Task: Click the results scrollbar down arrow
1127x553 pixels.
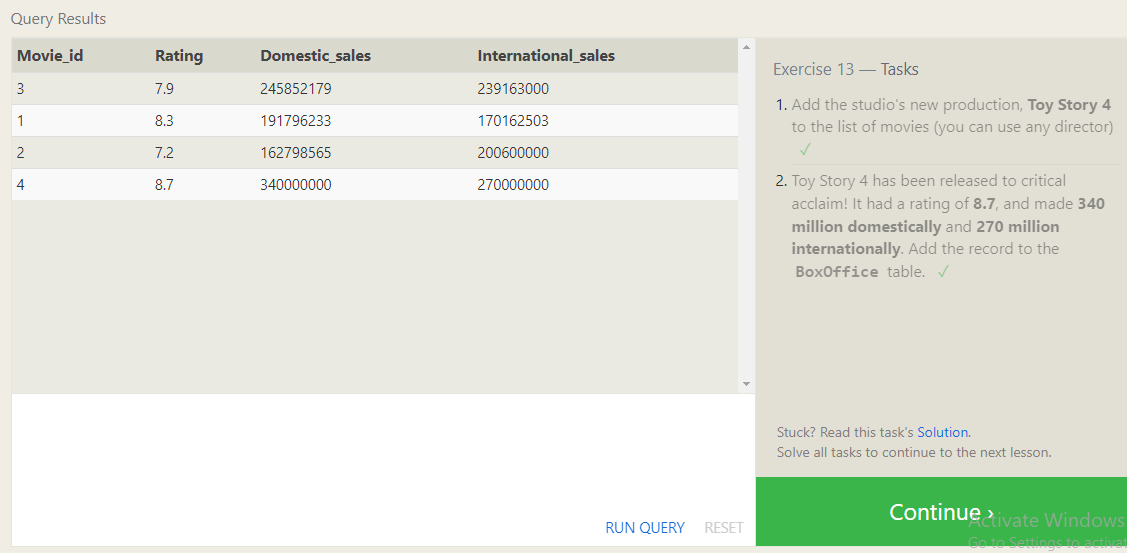Action: point(746,384)
